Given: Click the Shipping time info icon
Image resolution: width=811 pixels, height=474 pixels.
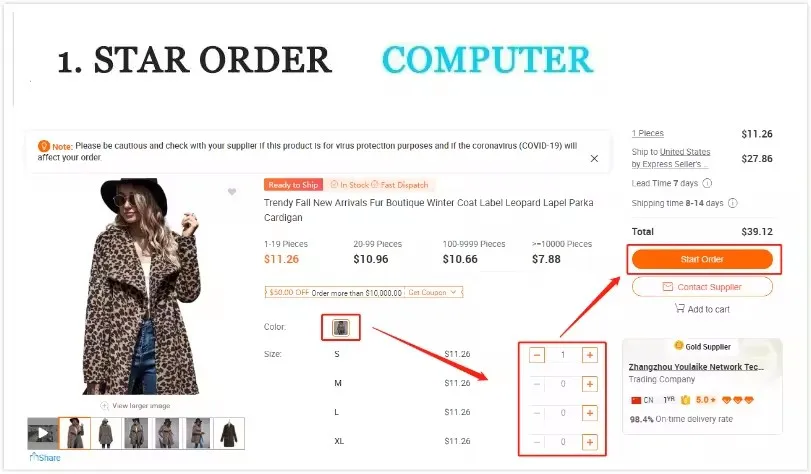Looking at the screenshot, I should click(x=732, y=203).
